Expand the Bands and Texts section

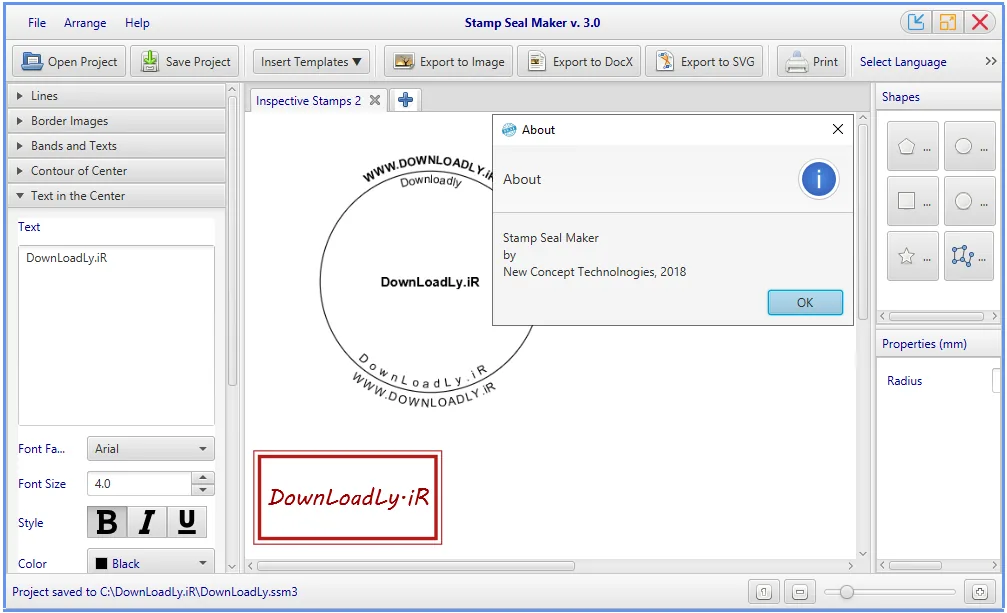[116, 146]
